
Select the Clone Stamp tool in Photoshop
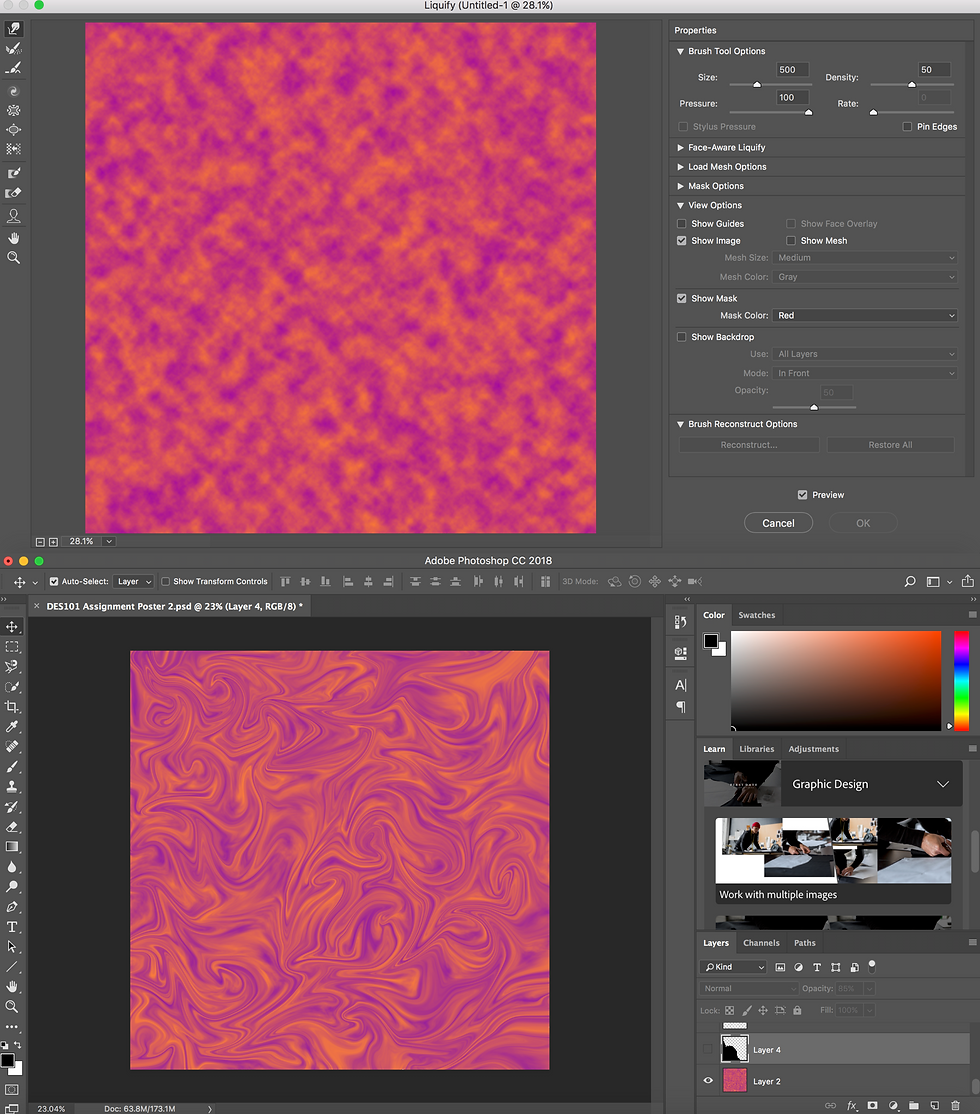12,786
